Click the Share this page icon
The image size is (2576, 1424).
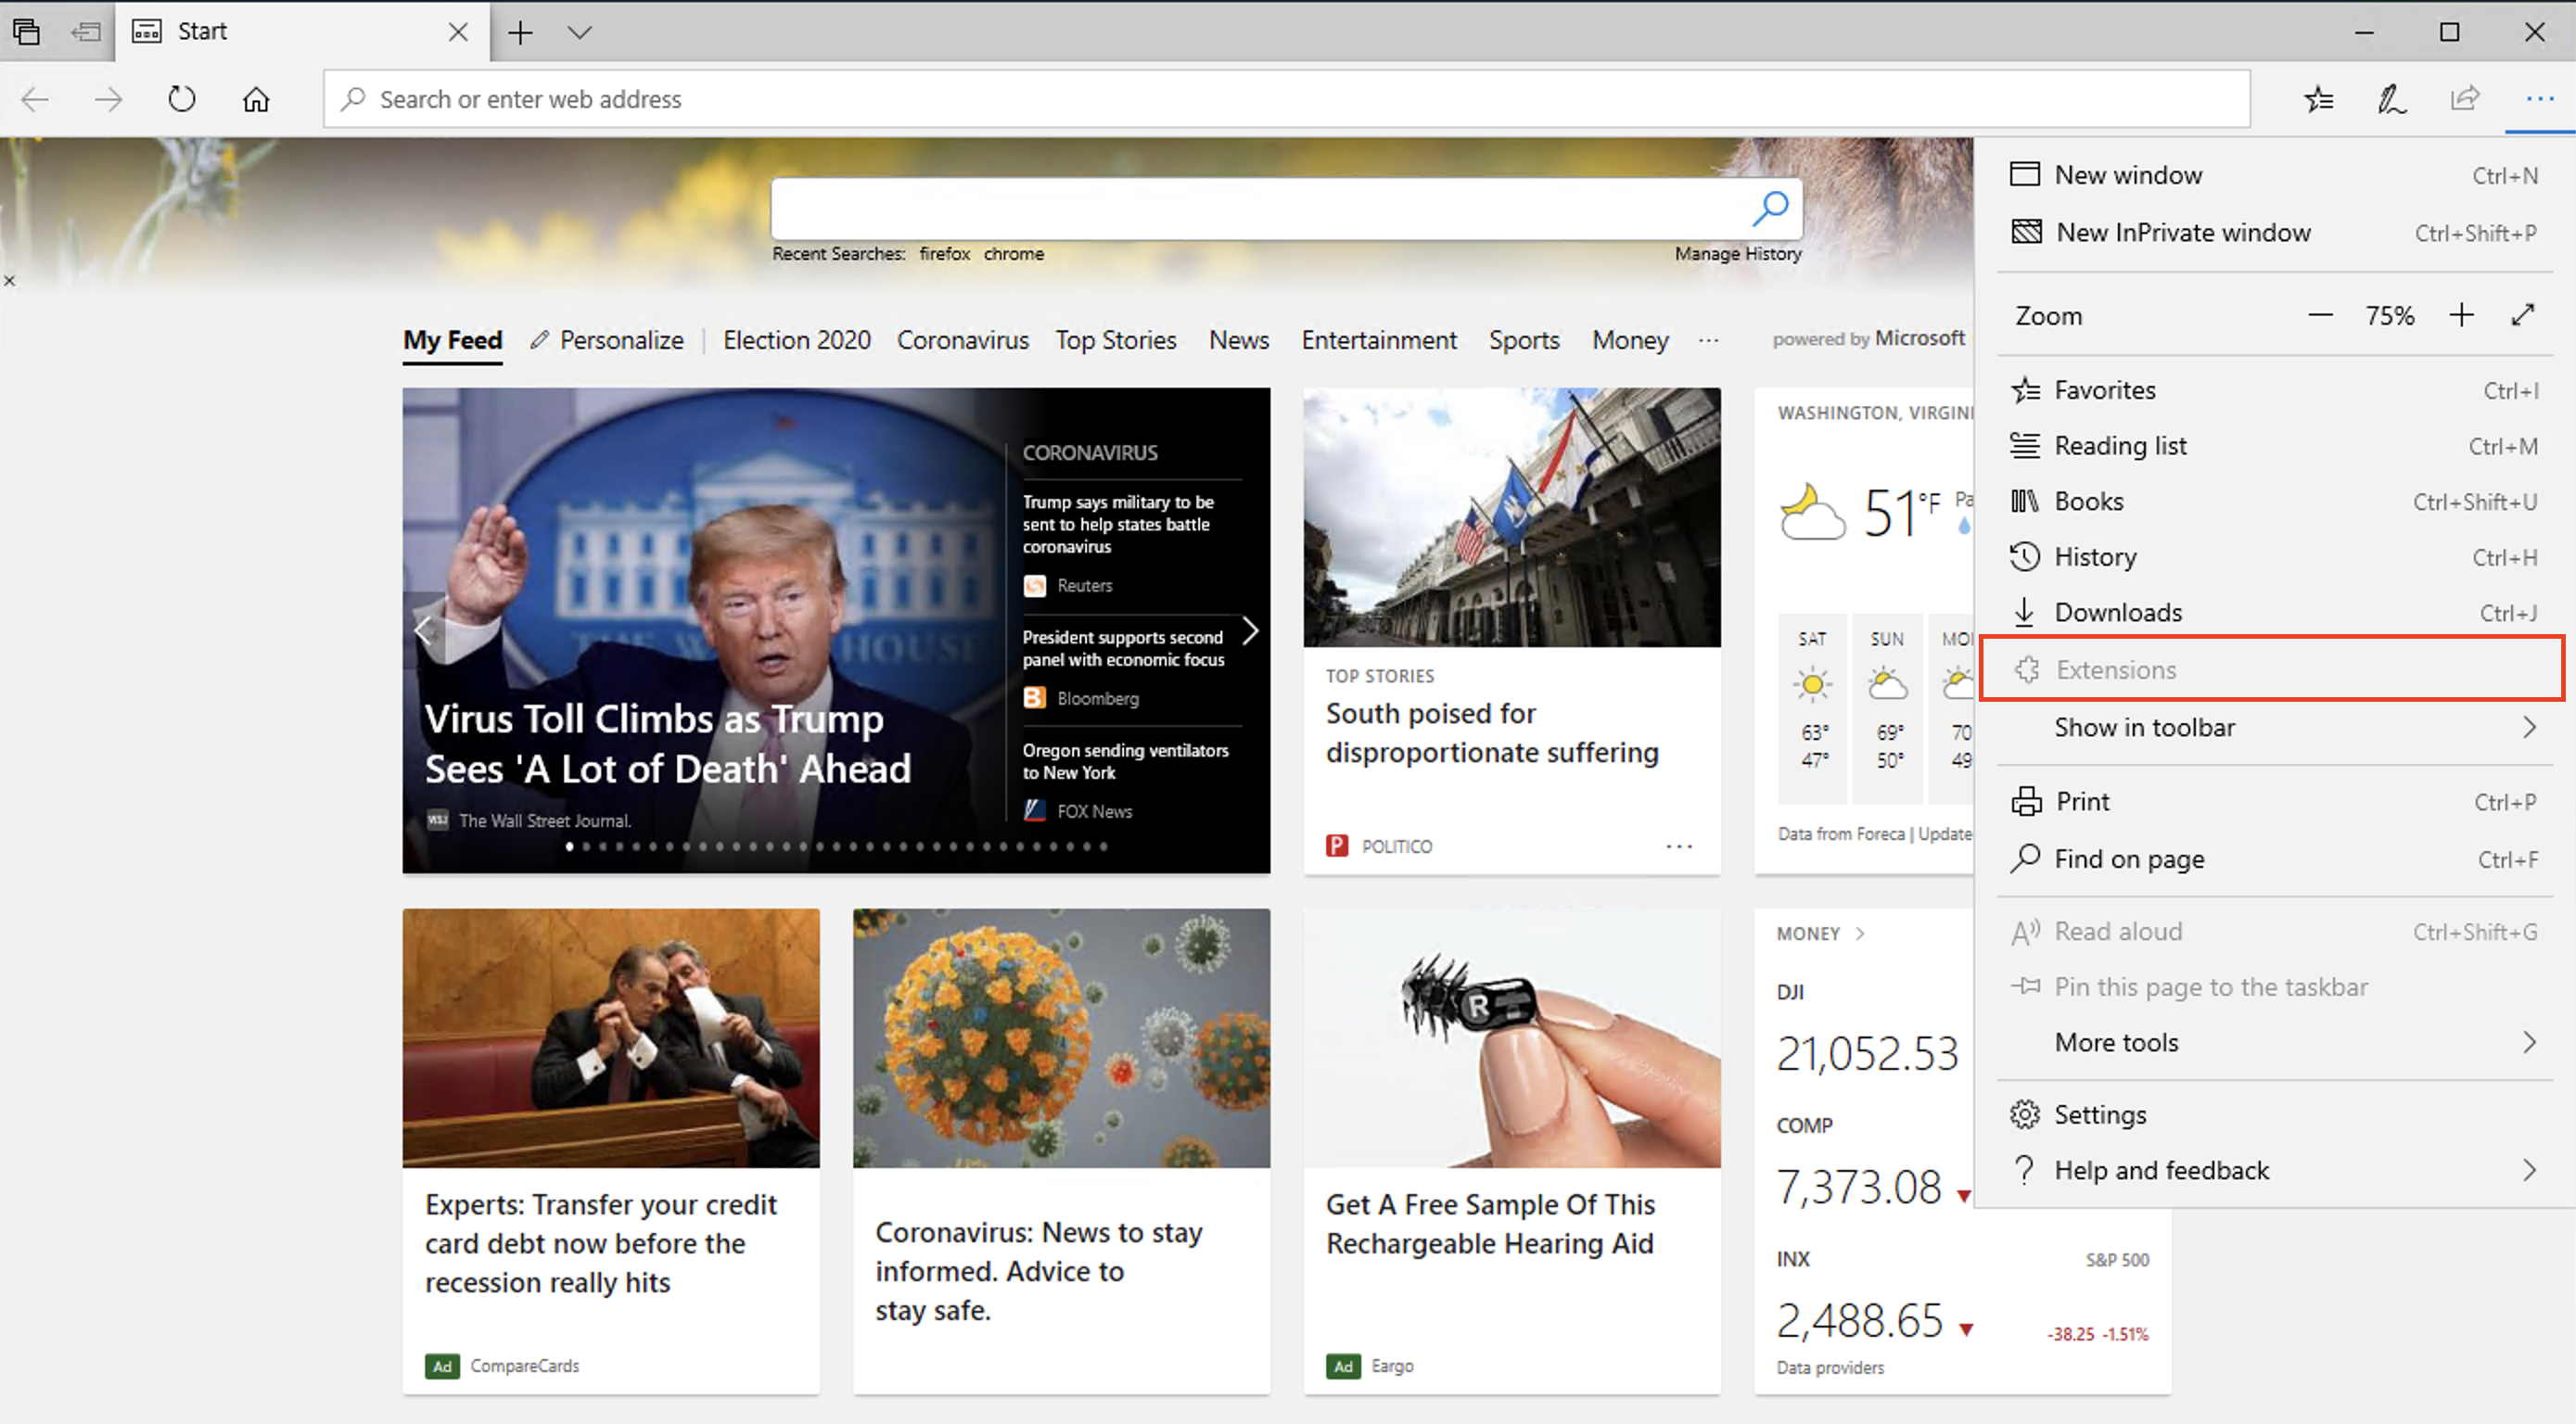click(x=2465, y=99)
